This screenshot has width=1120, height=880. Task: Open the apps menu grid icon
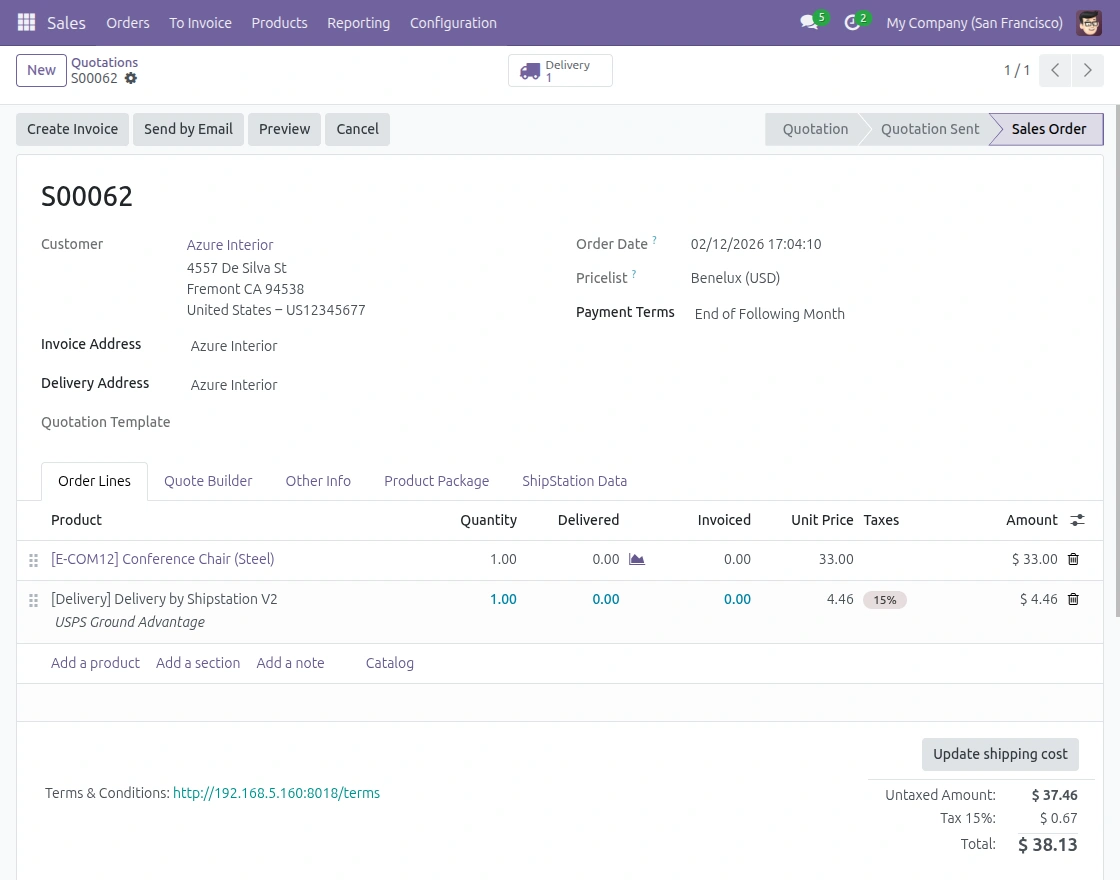(26, 22)
